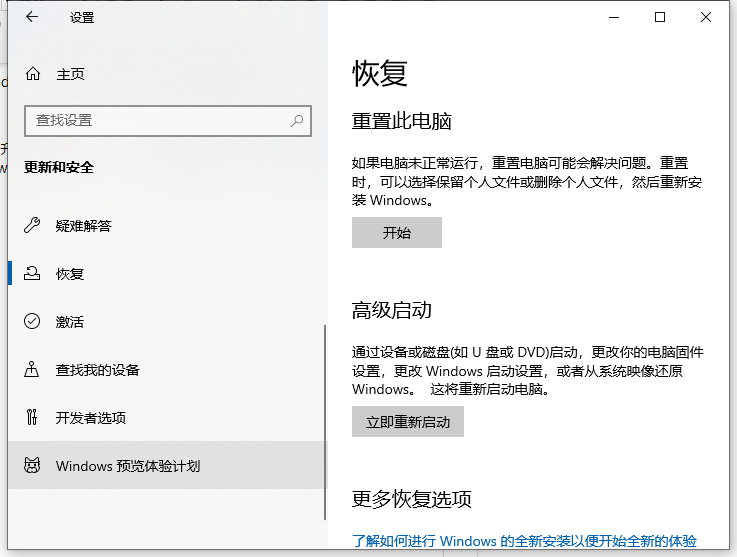Image resolution: width=737 pixels, height=557 pixels.
Task: Click the magnifier icon in search box
Action: pyautogui.click(x=297, y=120)
